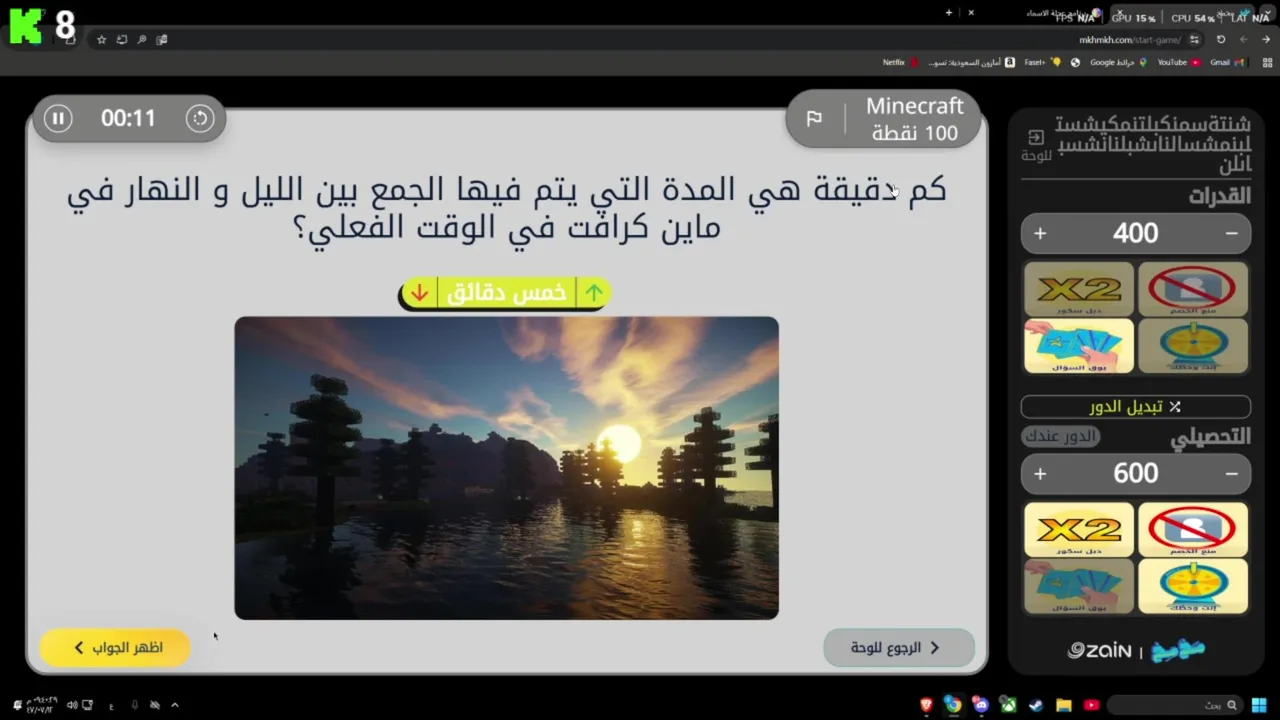
Task: Click the Minecraft 100 نقطة category label
Action: [914, 119]
